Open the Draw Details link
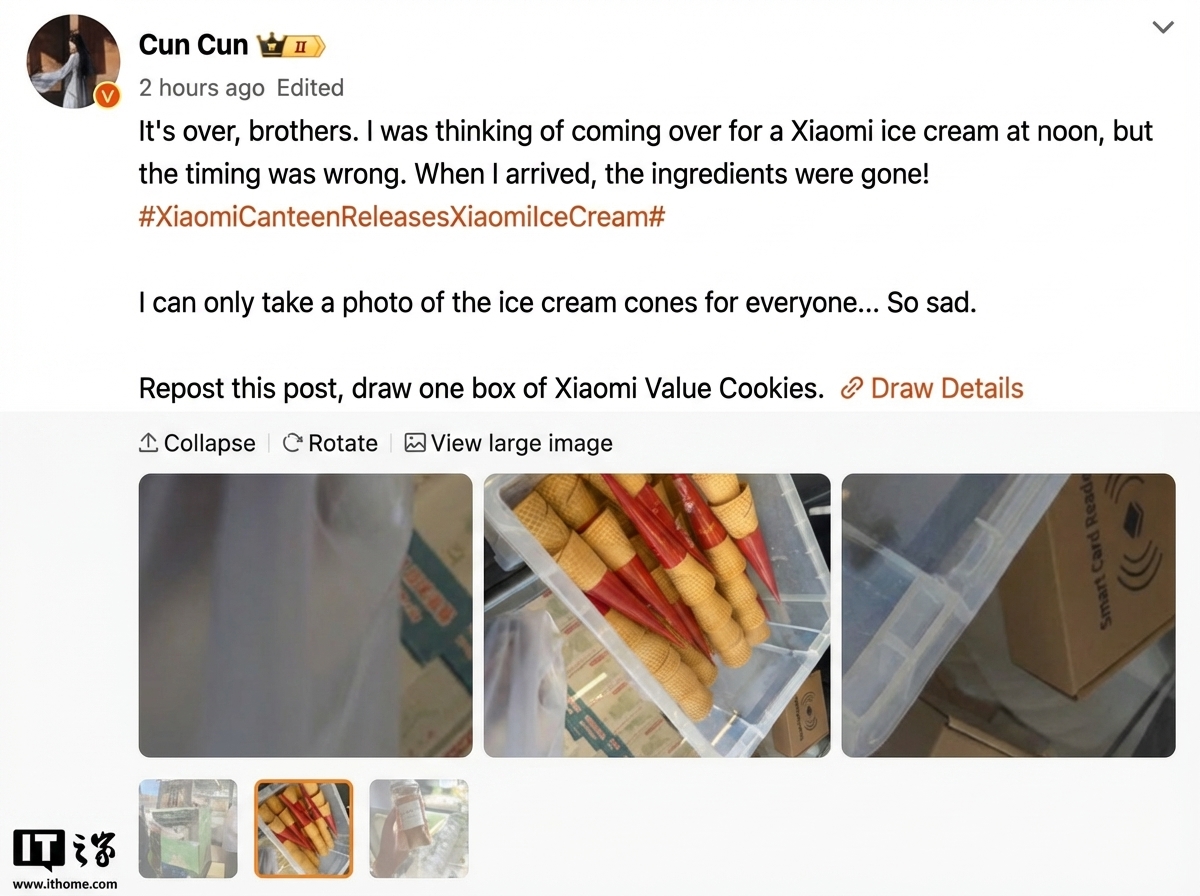This screenshot has height=896, width=1200. (947, 388)
